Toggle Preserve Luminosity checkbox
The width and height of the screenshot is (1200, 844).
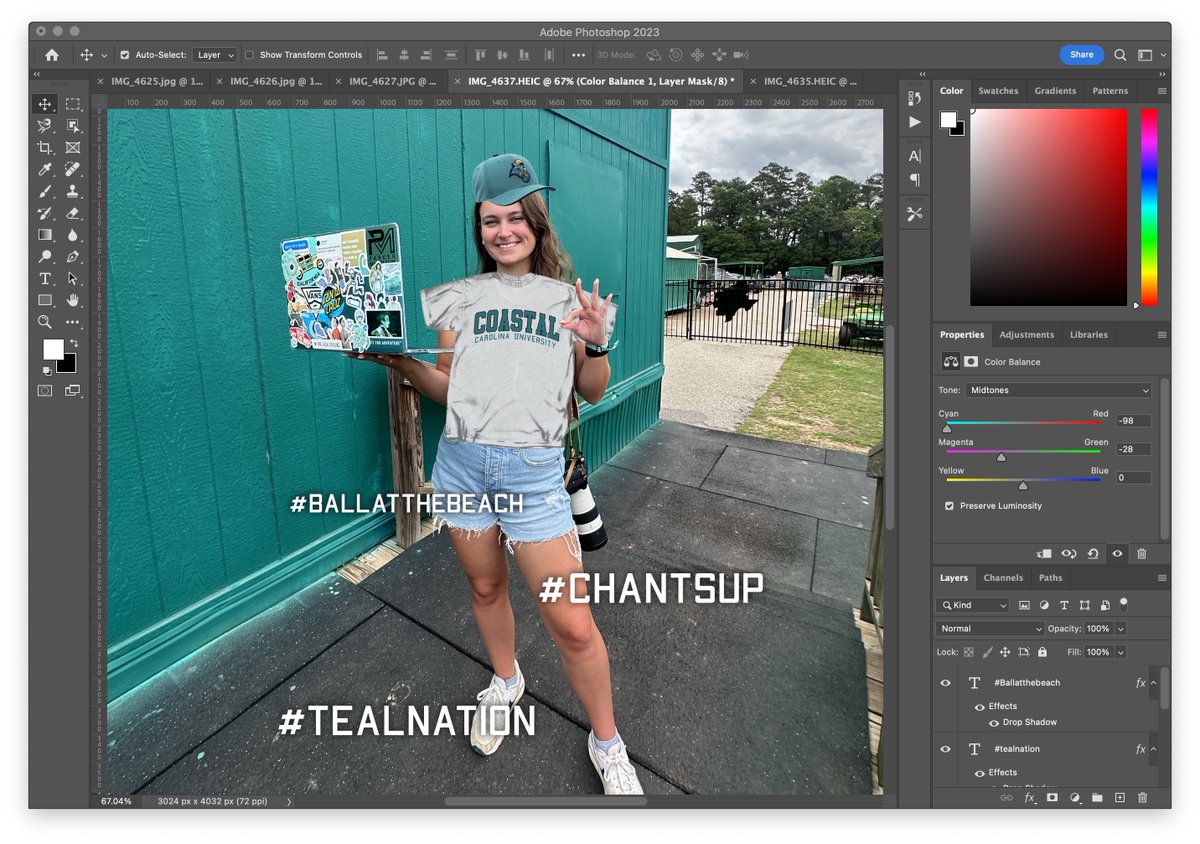[949, 506]
